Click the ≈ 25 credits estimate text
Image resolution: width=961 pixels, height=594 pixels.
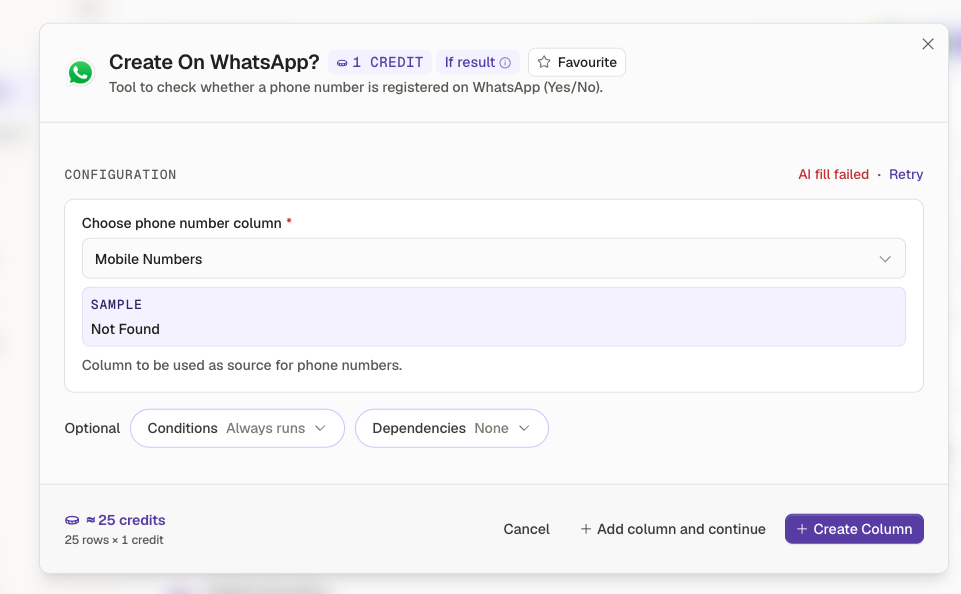click(x=126, y=520)
